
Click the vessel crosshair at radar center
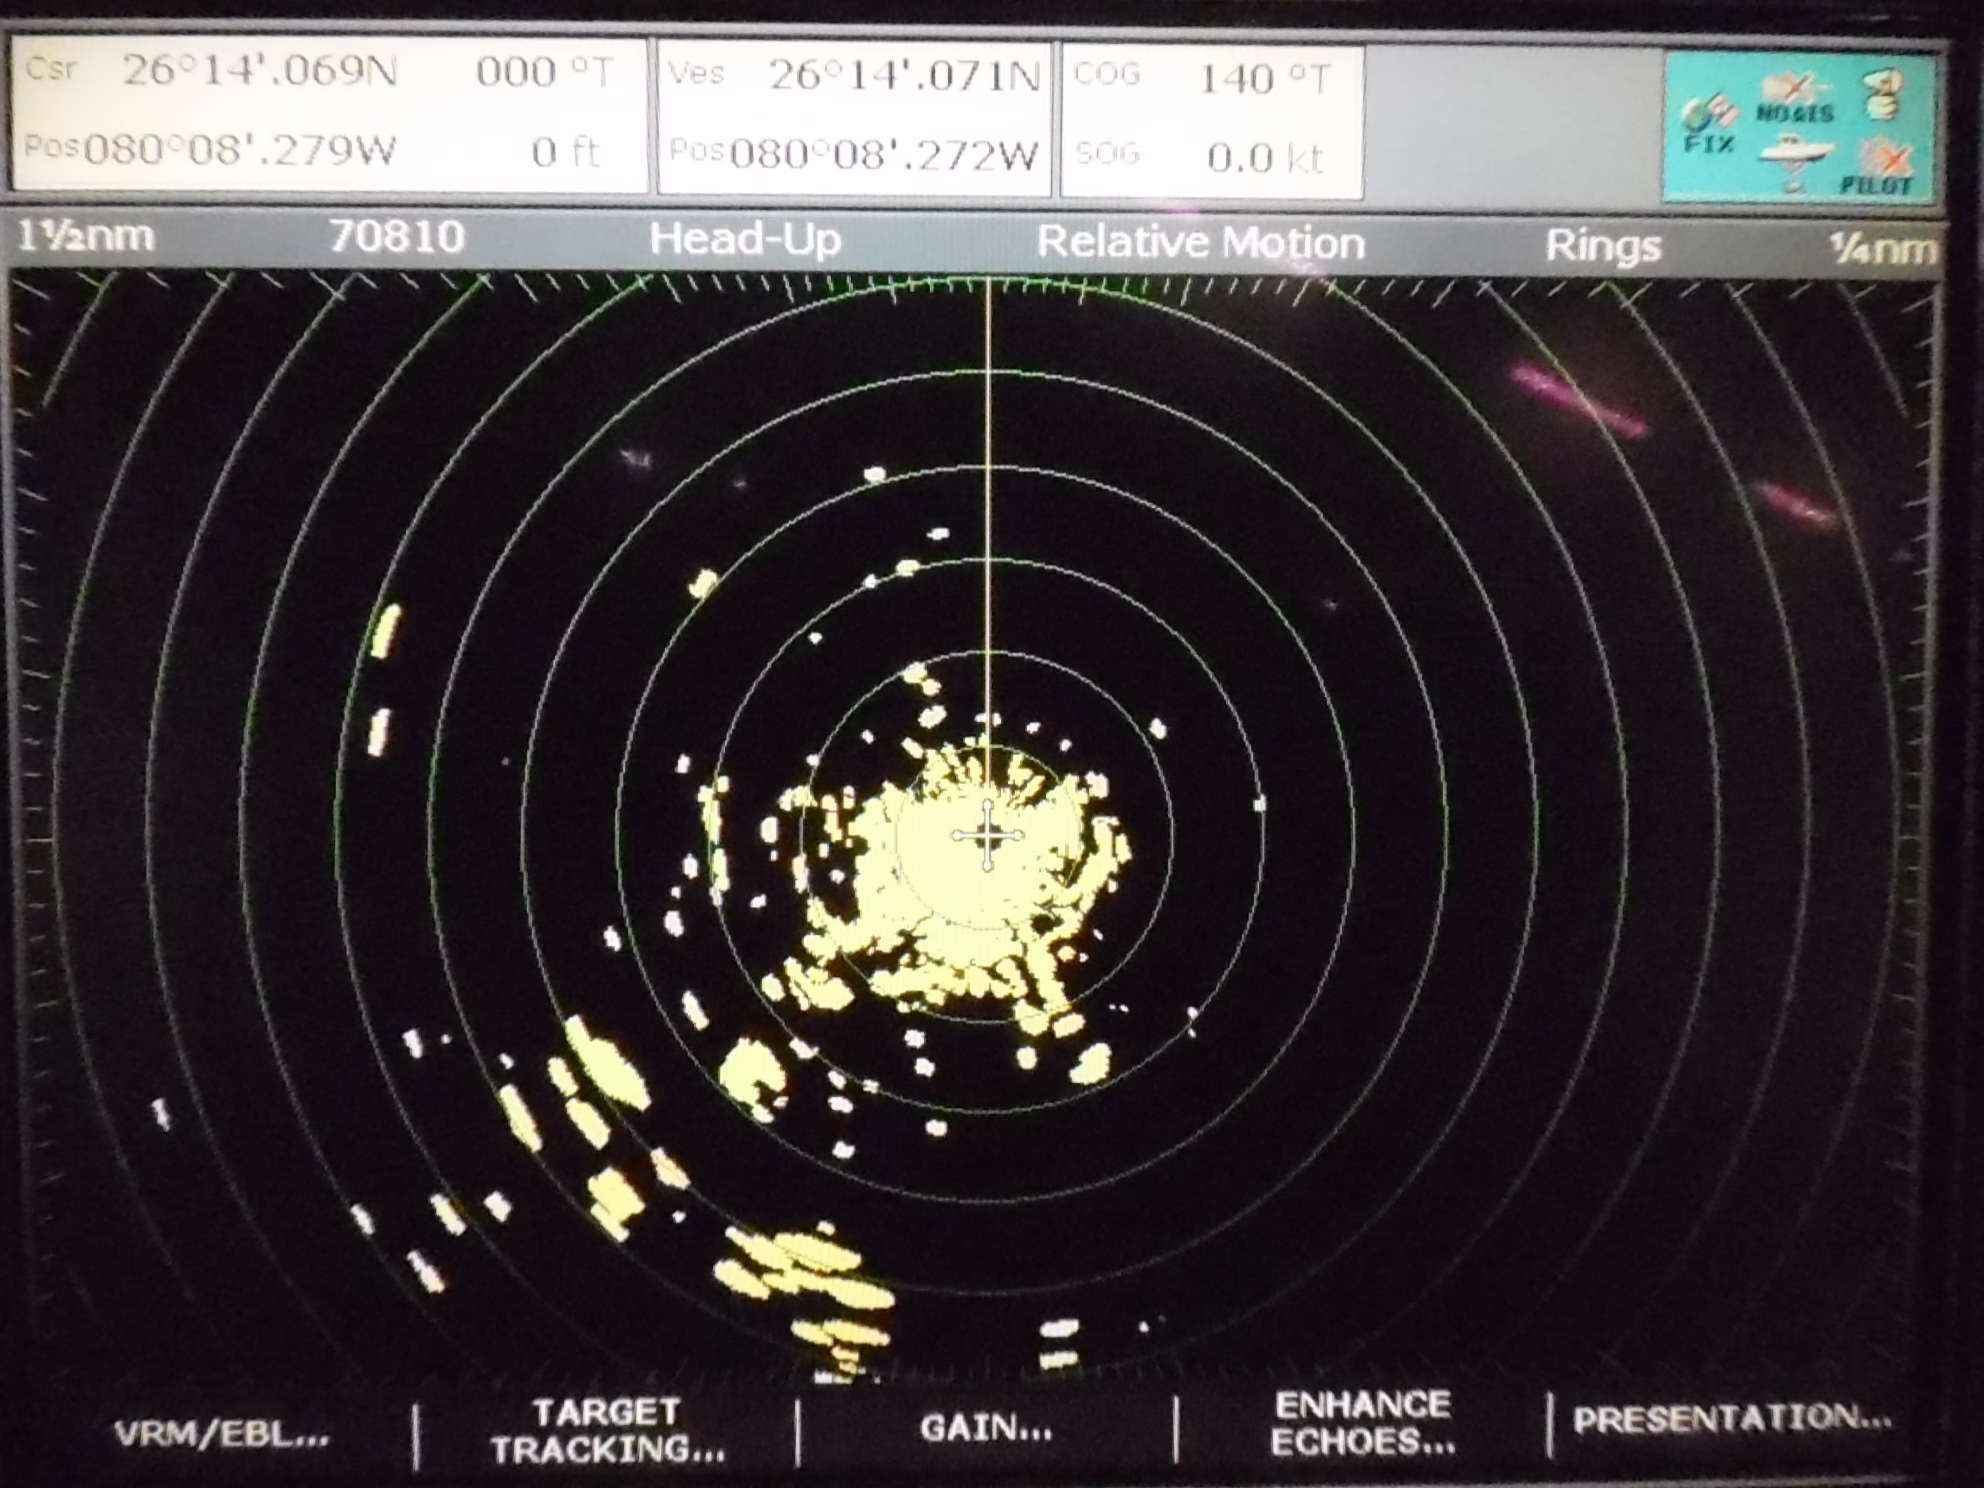pyautogui.click(x=987, y=835)
